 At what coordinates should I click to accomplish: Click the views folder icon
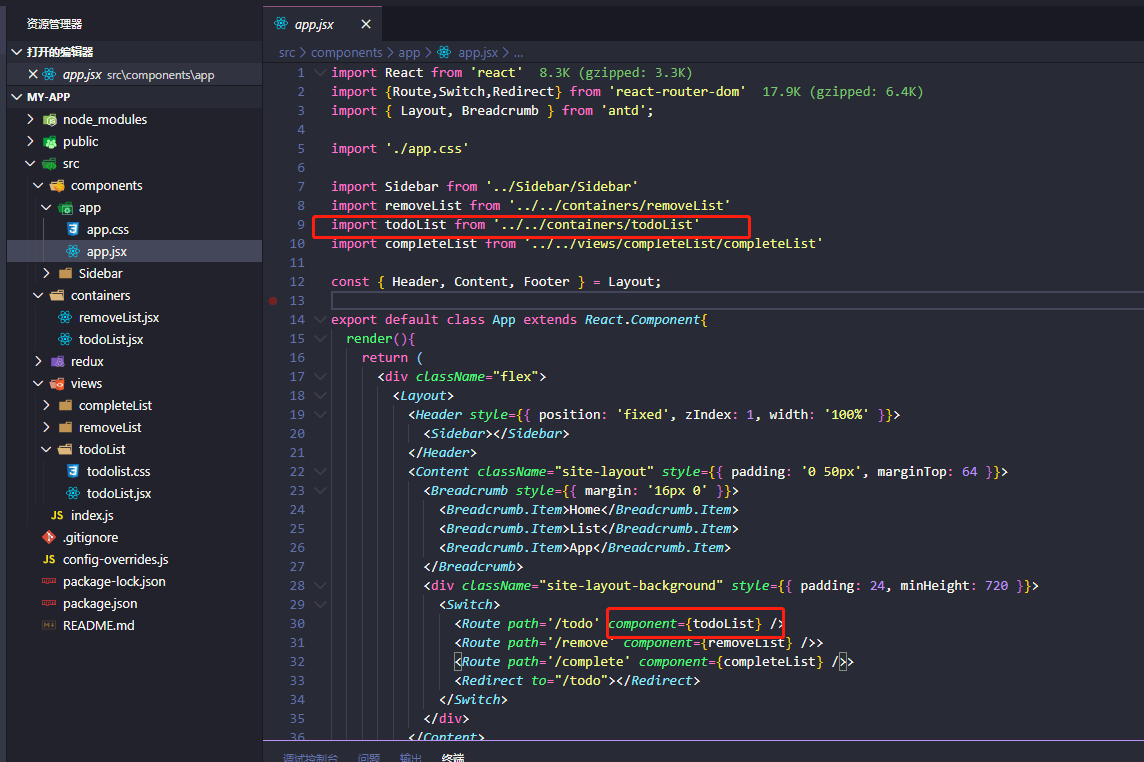click(57, 383)
